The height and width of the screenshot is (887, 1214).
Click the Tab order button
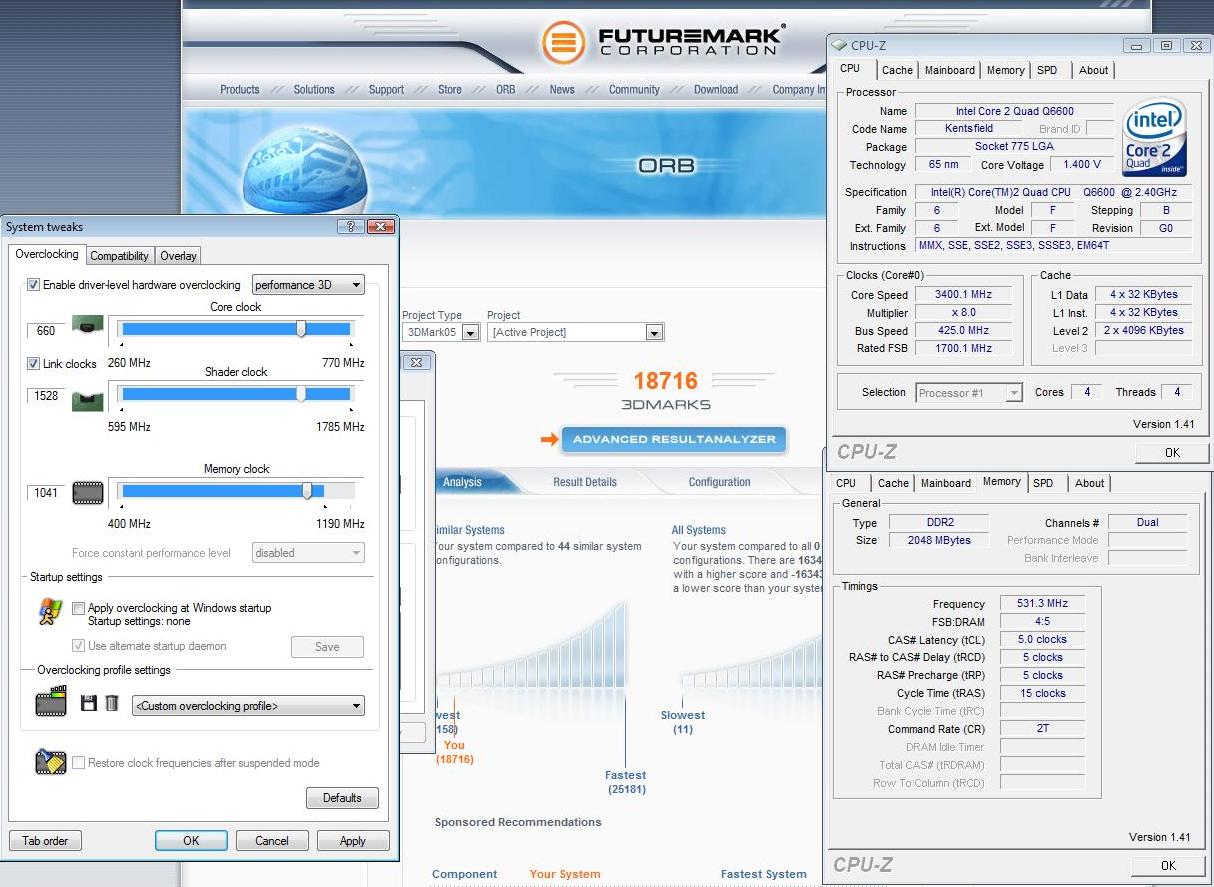click(x=45, y=841)
